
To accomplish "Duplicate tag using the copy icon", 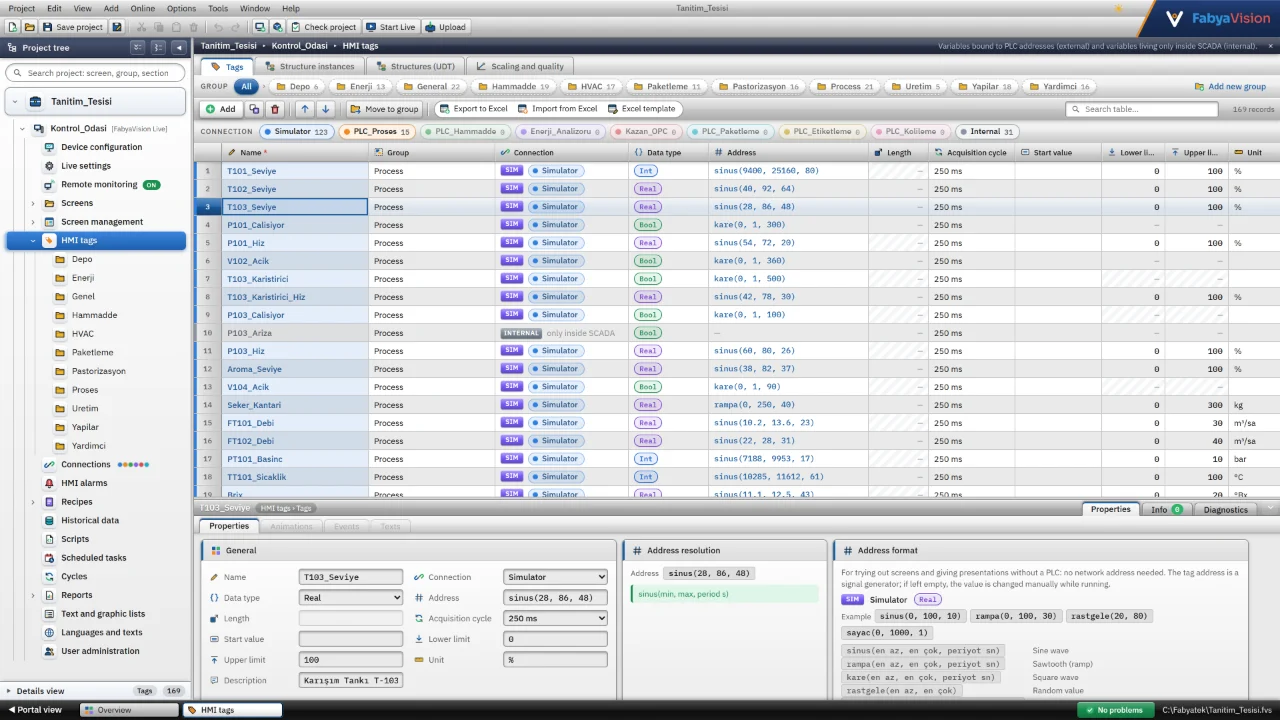I will (x=254, y=109).
